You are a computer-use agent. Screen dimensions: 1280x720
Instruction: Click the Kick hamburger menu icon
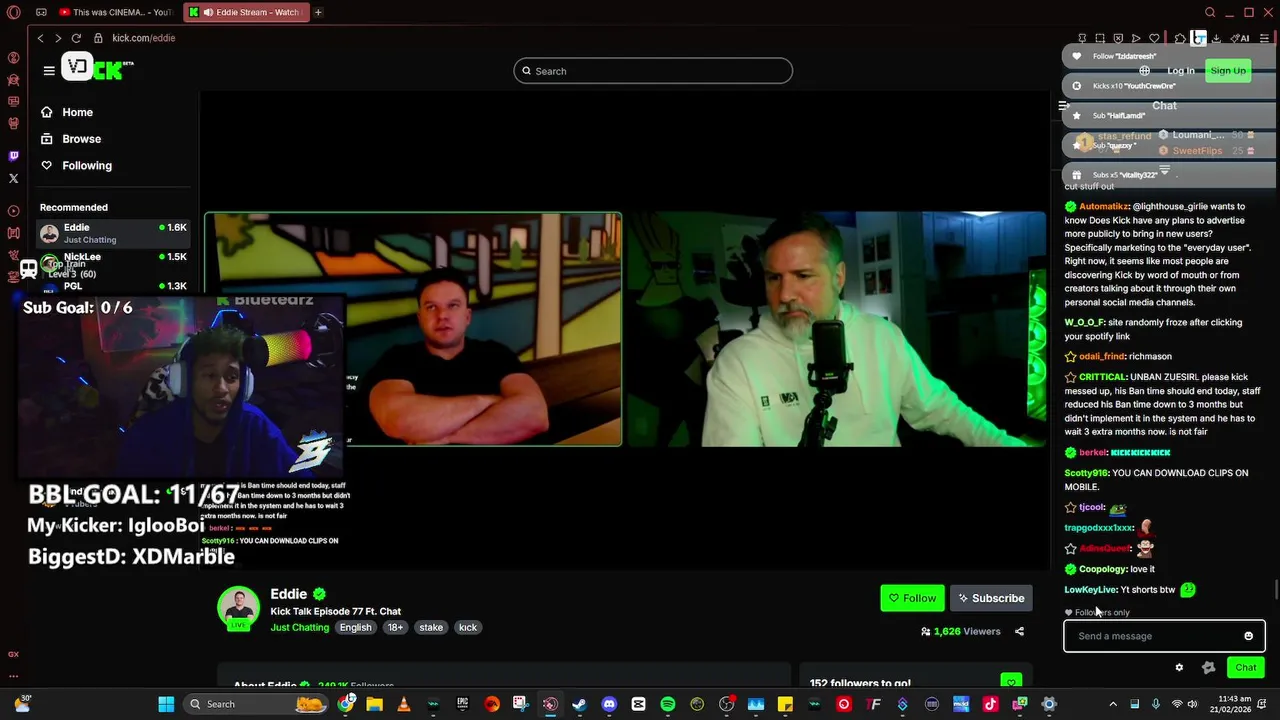49,70
